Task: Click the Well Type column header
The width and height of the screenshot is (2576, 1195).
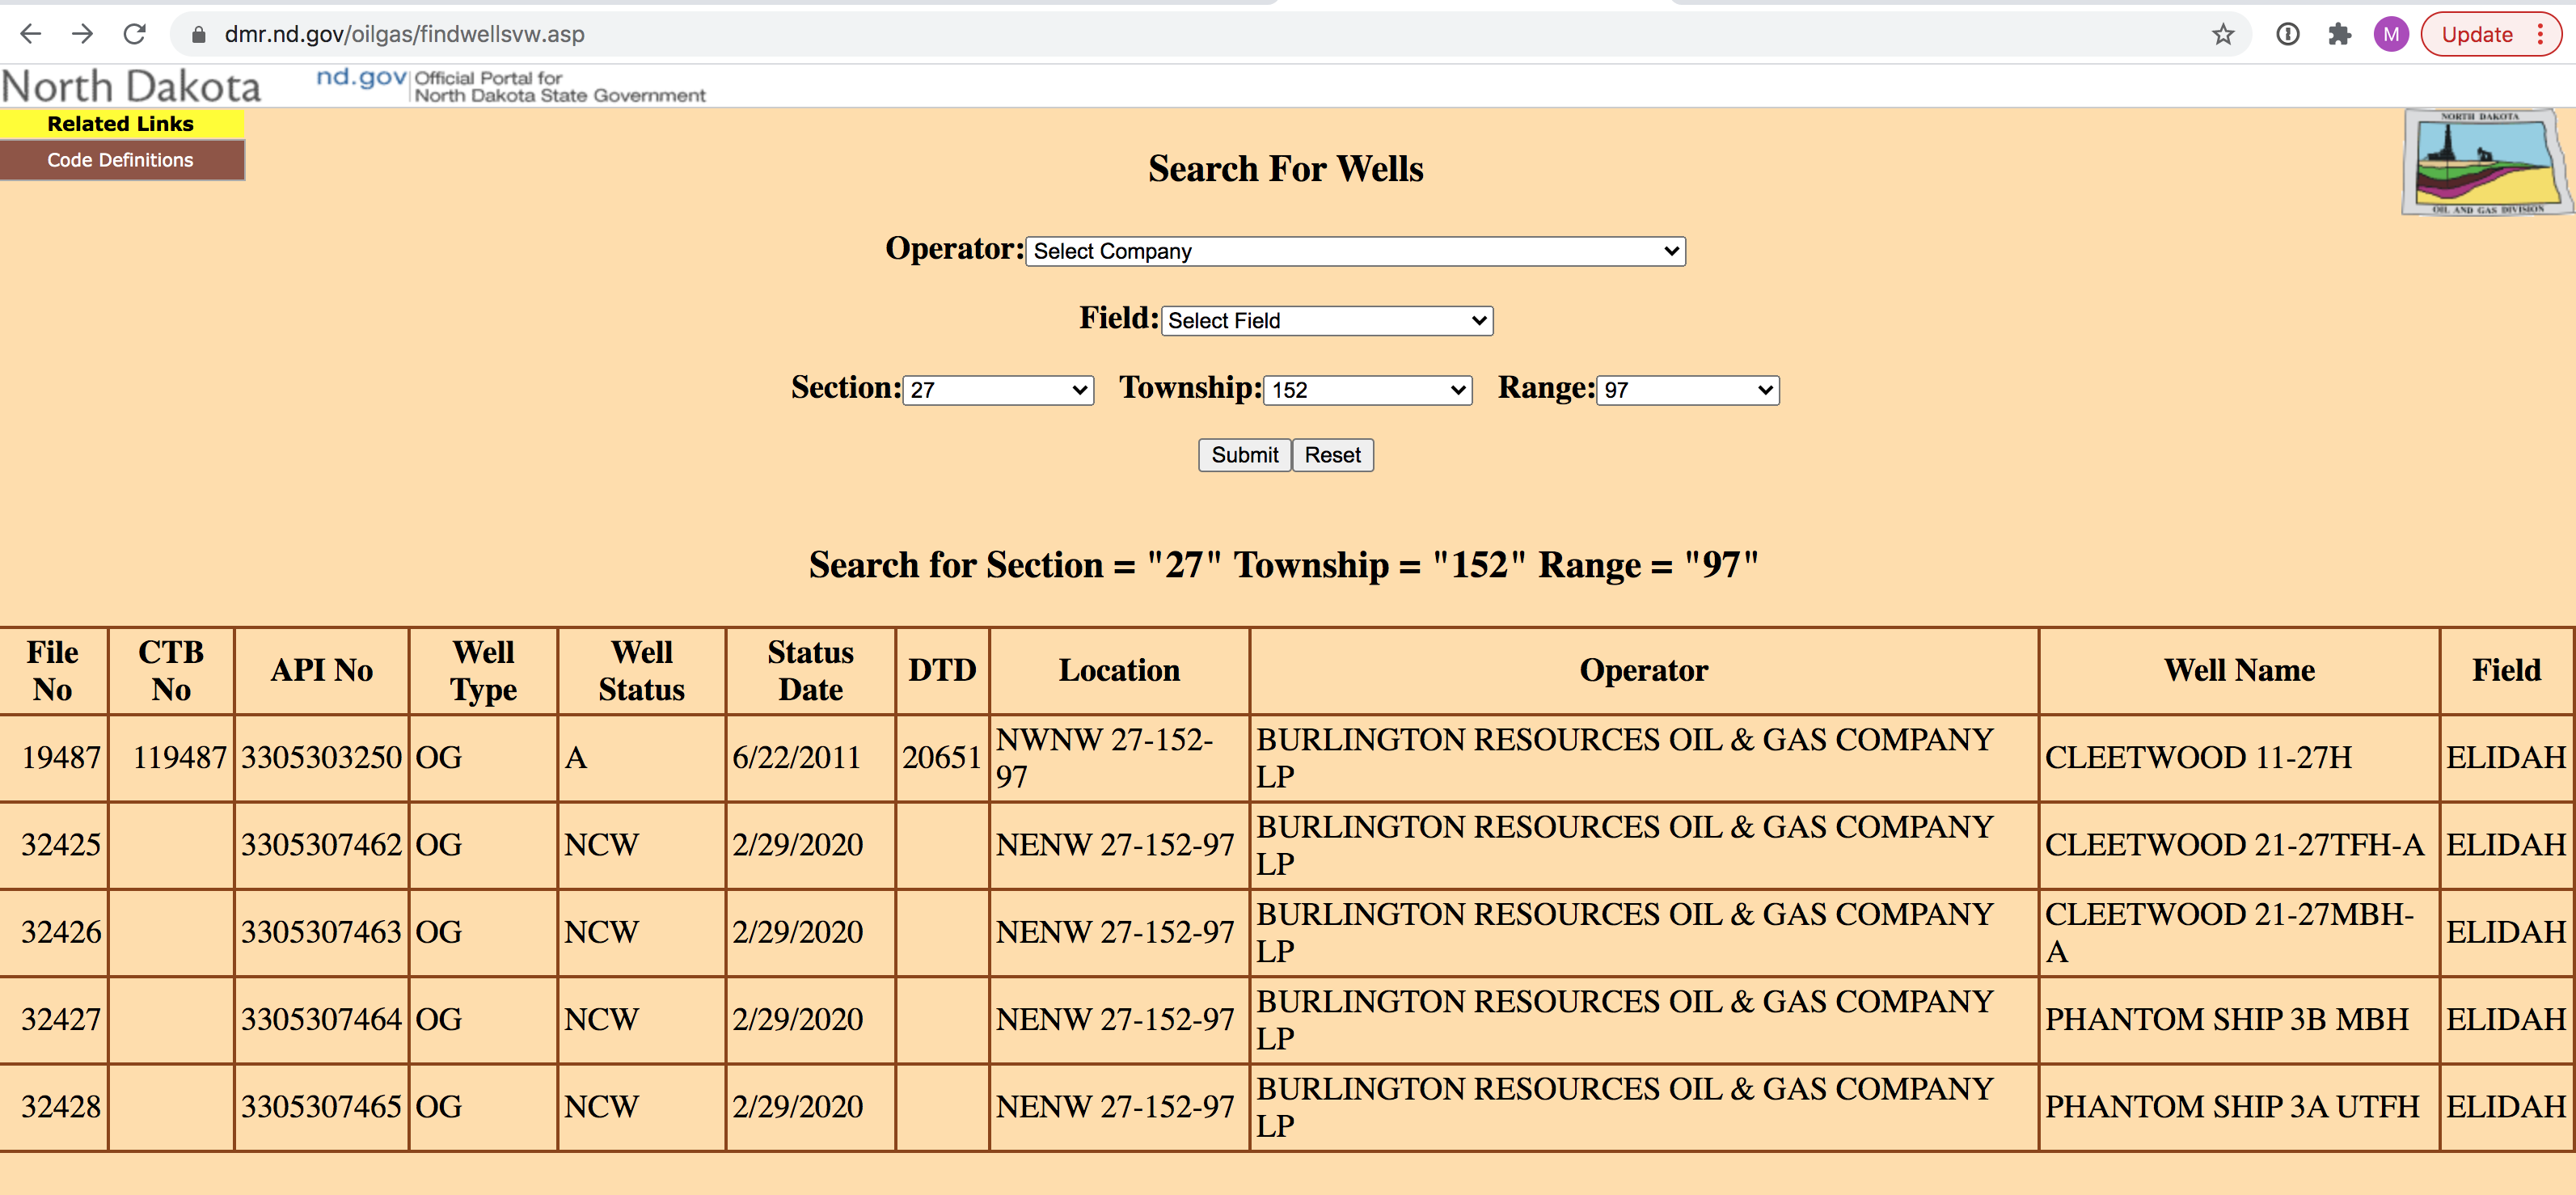Action: click(483, 671)
